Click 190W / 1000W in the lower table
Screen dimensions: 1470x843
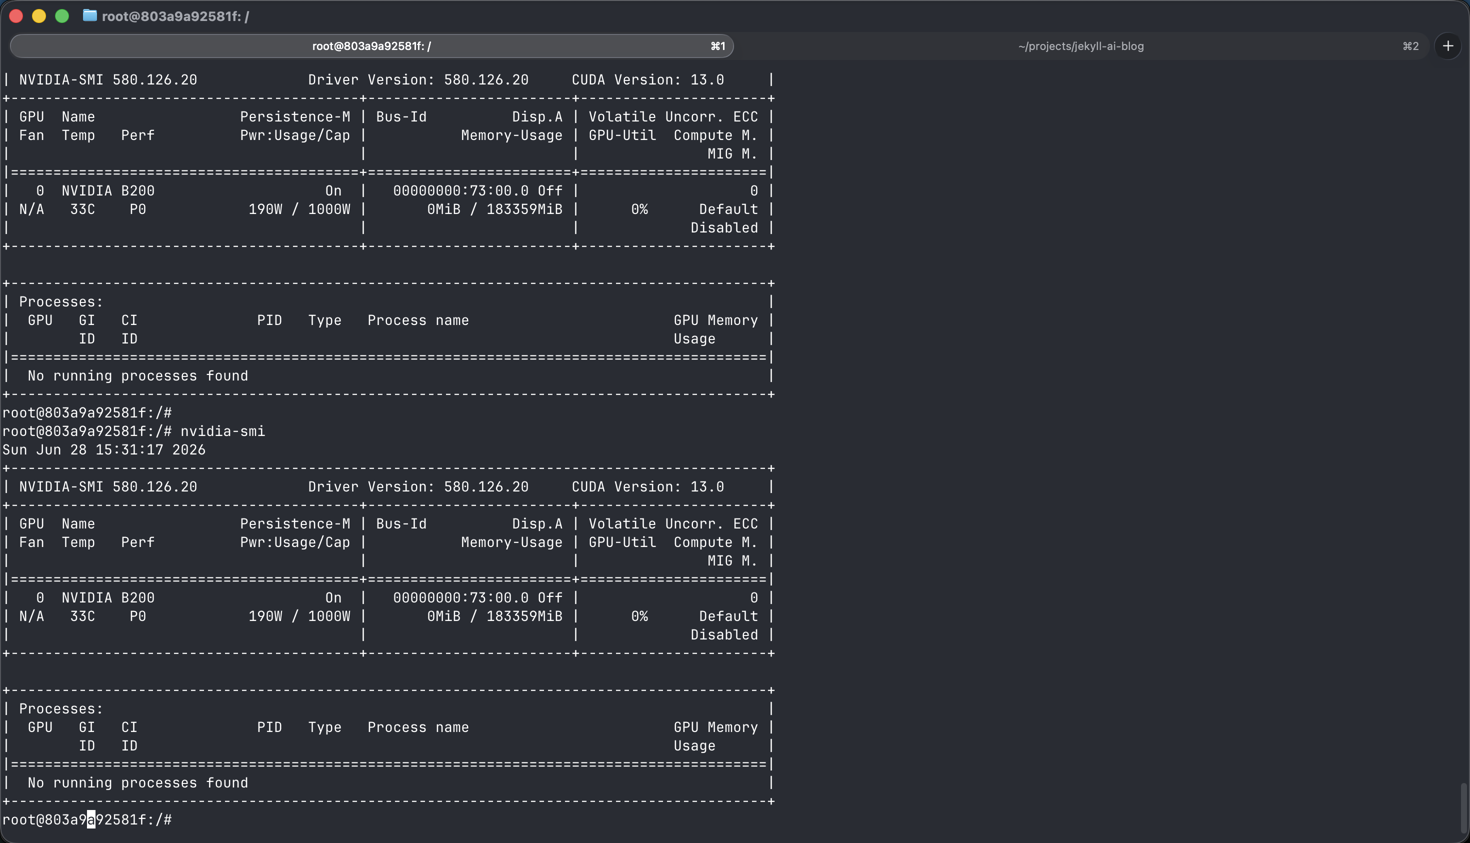pyautogui.click(x=299, y=617)
